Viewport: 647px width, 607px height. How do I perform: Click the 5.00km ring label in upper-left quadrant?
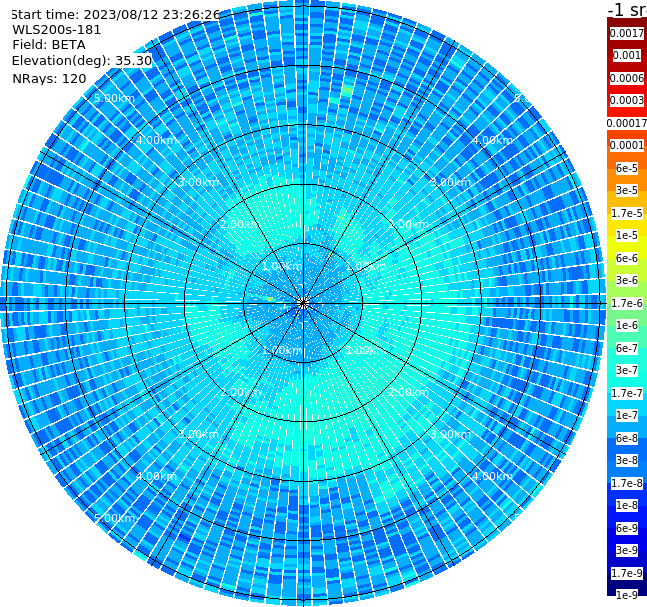[x=114, y=98]
